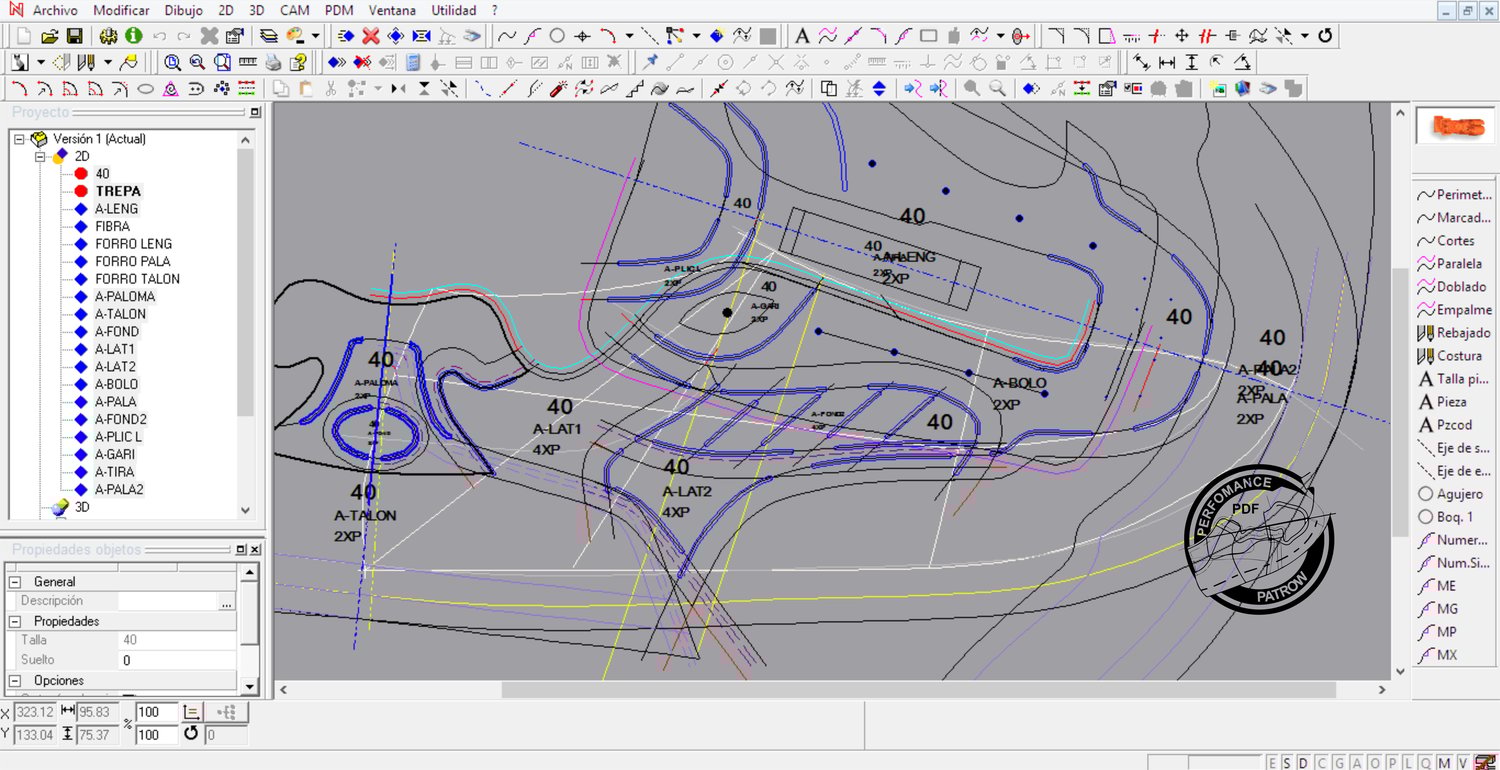
Task: Click the red X delete icon
Action: point(370,36)
